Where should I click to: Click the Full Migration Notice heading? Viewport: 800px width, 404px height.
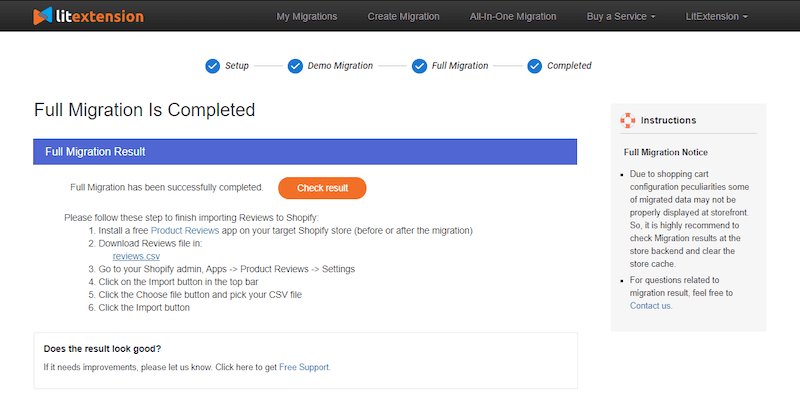point(665,152)
